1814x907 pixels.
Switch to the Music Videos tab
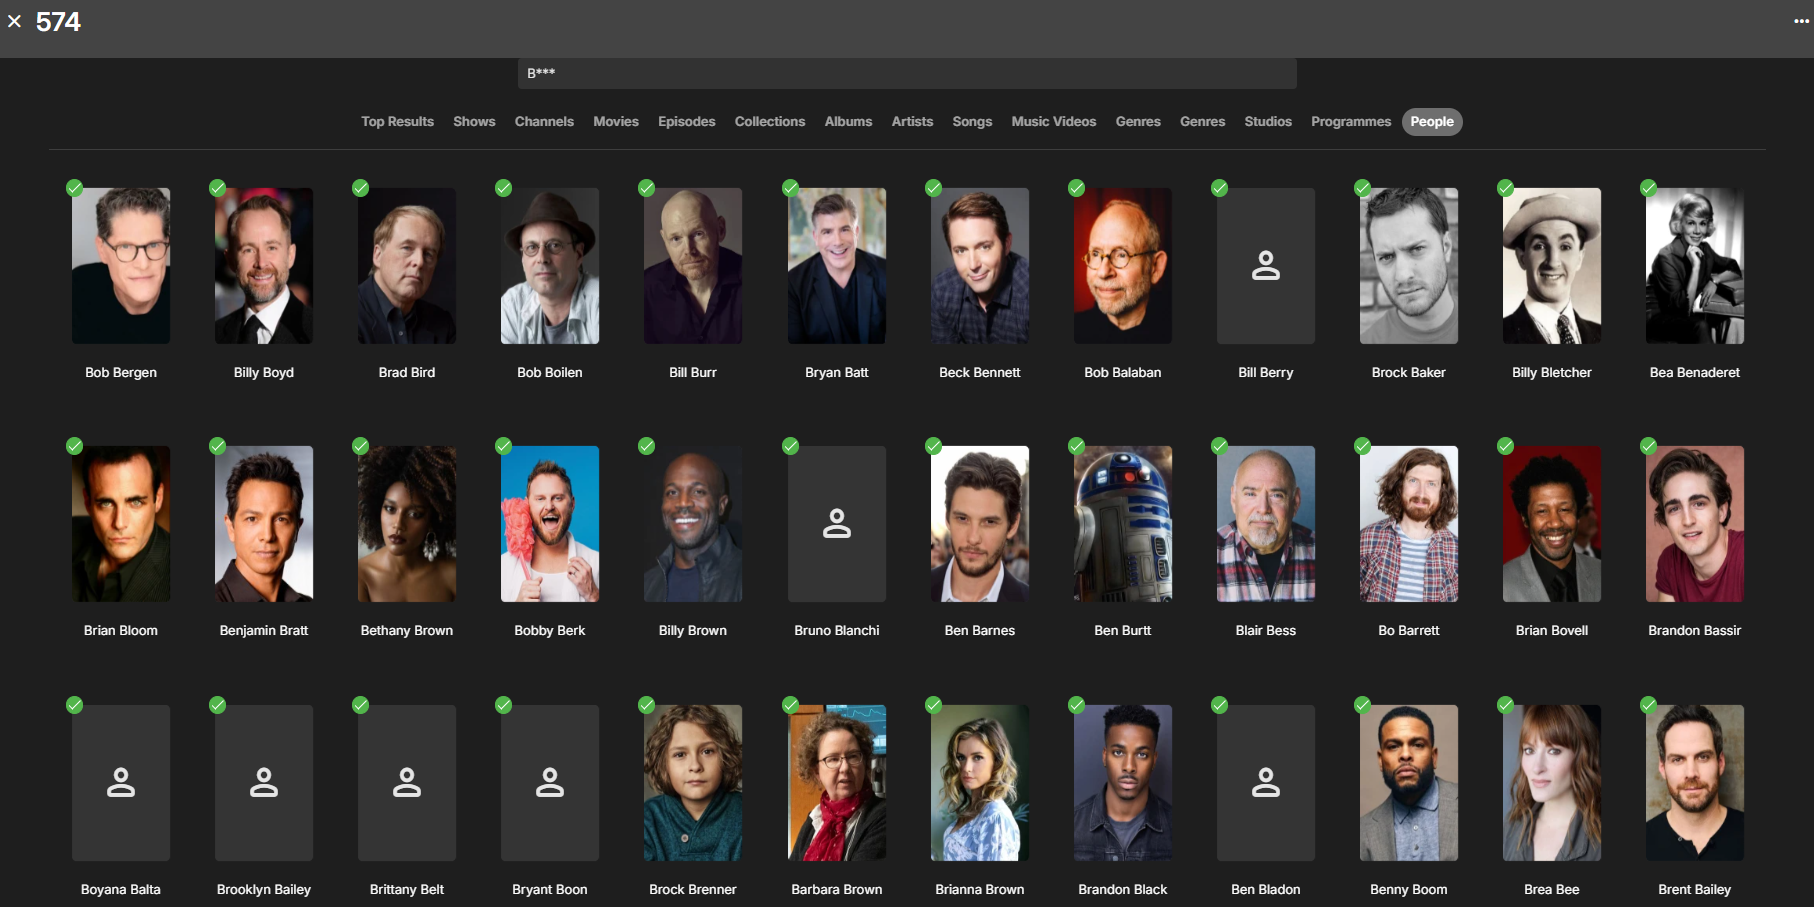(x=1054, y=122)
